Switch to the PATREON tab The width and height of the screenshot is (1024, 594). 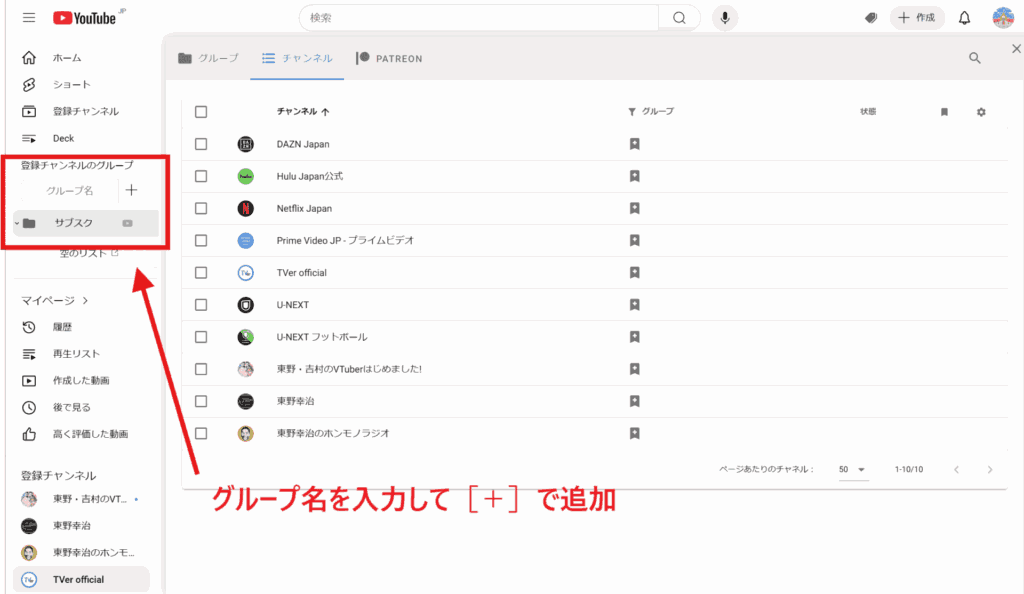(389, 58)
